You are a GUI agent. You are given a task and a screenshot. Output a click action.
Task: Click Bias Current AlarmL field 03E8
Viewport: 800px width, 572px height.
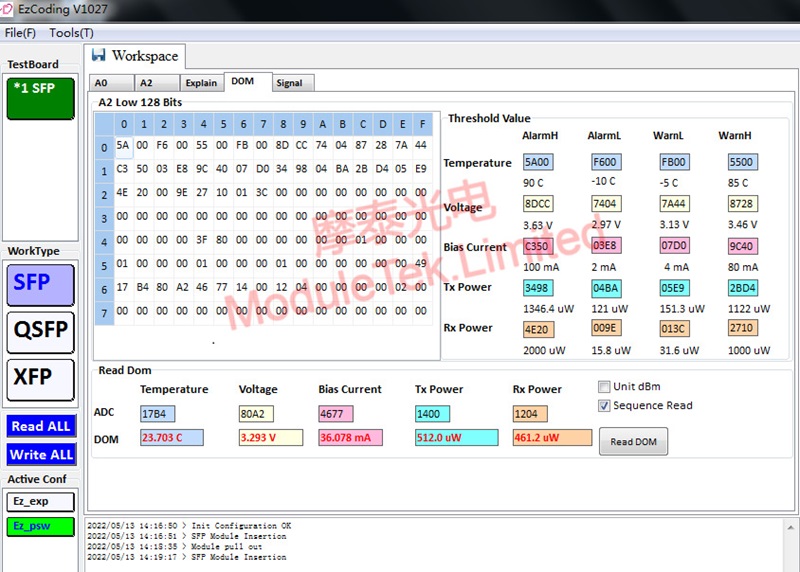(606, 246)
